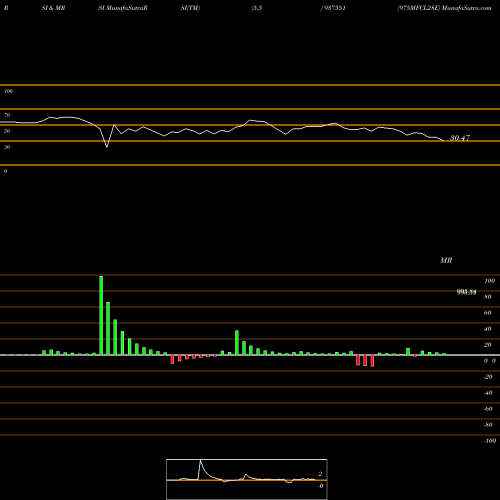Screen dimensions: 500x500
Task: Click the mini overview chart thumbnail
Action: pyautogui.click(x=247, y=479)
